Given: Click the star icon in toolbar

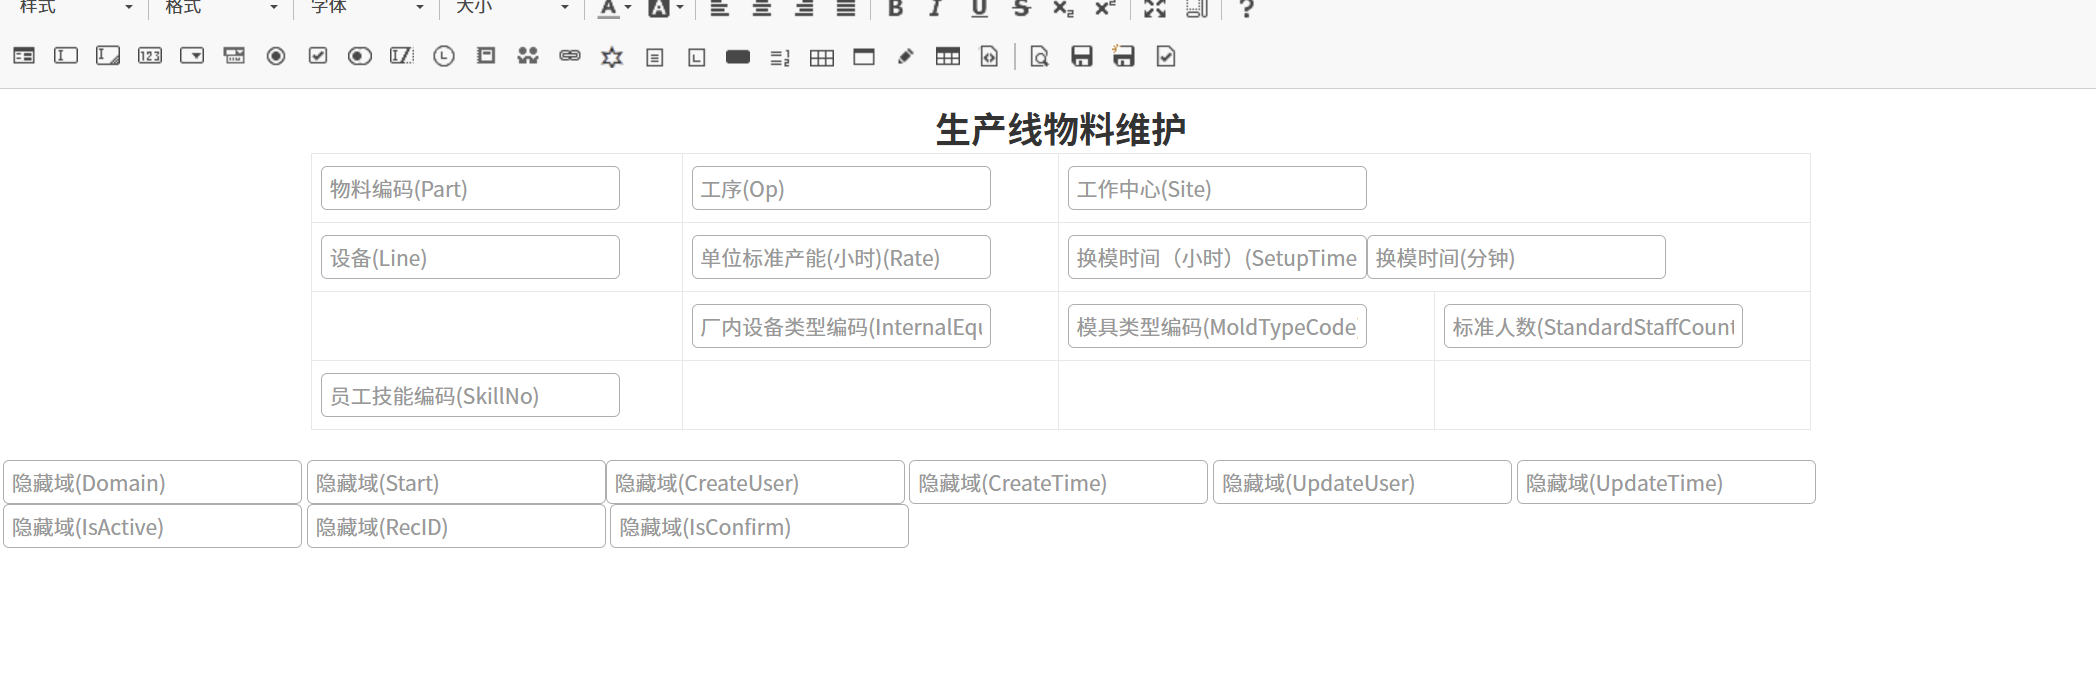Looking at the screenshot, I should pyautogui.click(x=612, y=57).
